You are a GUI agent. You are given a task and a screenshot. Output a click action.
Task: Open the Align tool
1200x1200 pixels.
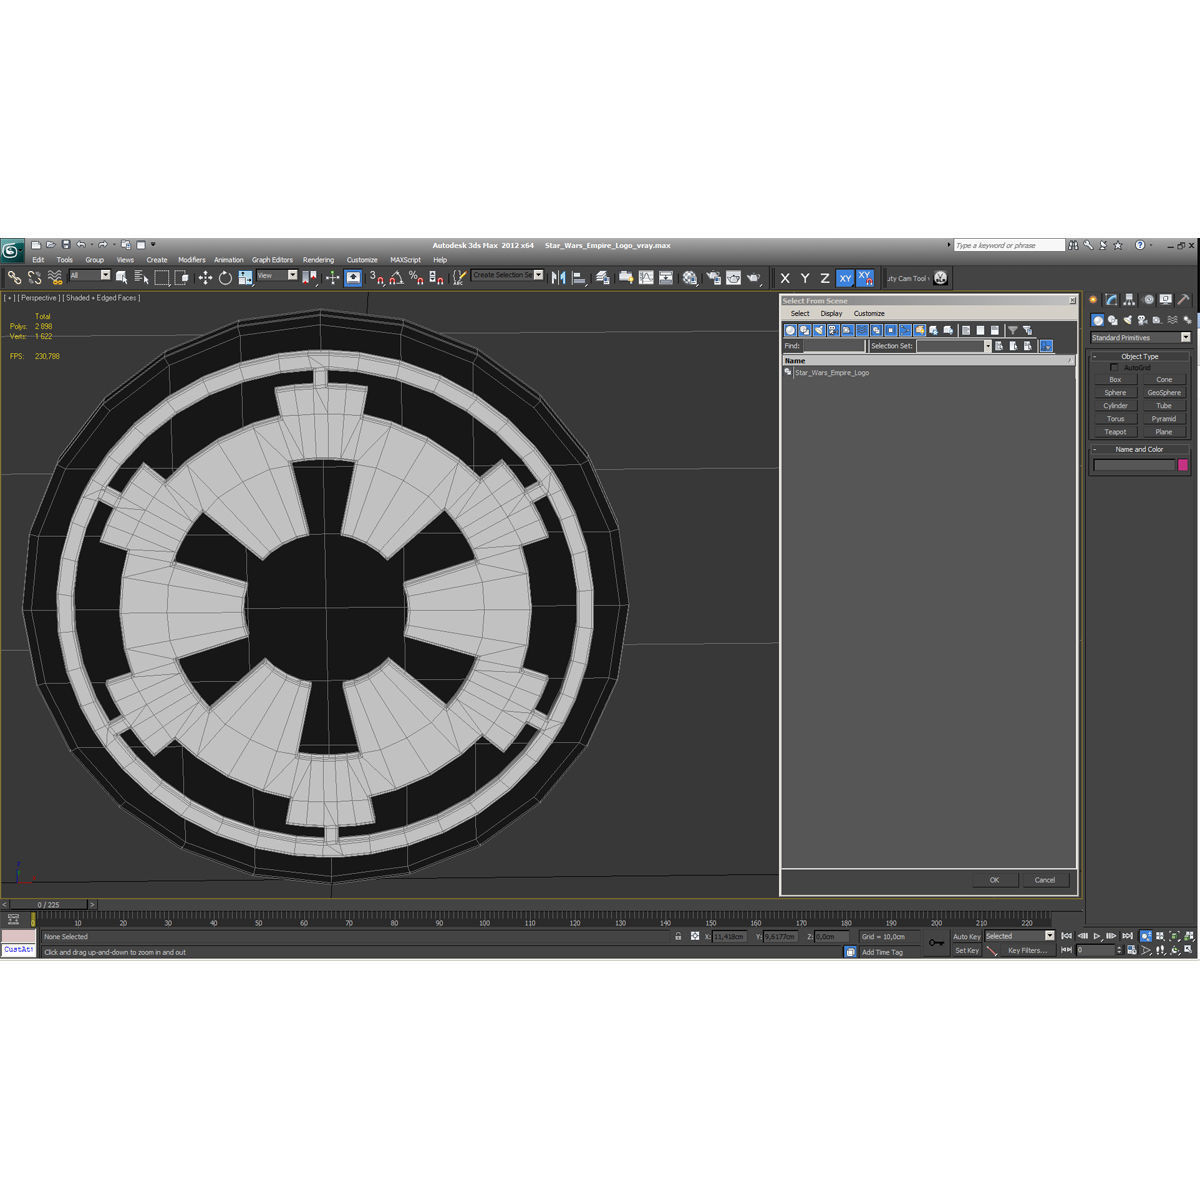(x=579, y=277)
